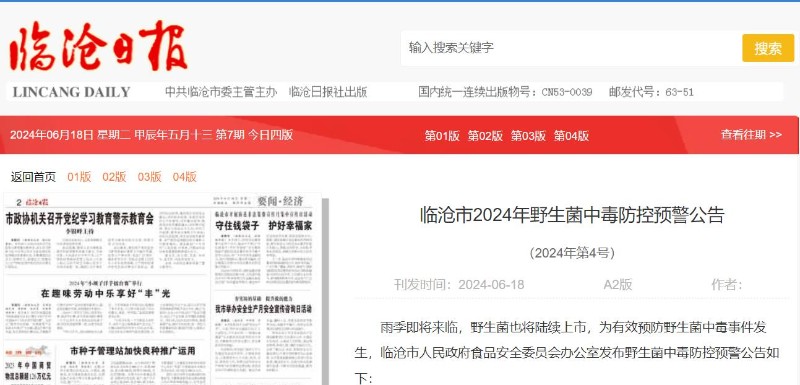Open 第04版 in the red bar
Viewport: 800px width, 385px height.
coord(571,136)
